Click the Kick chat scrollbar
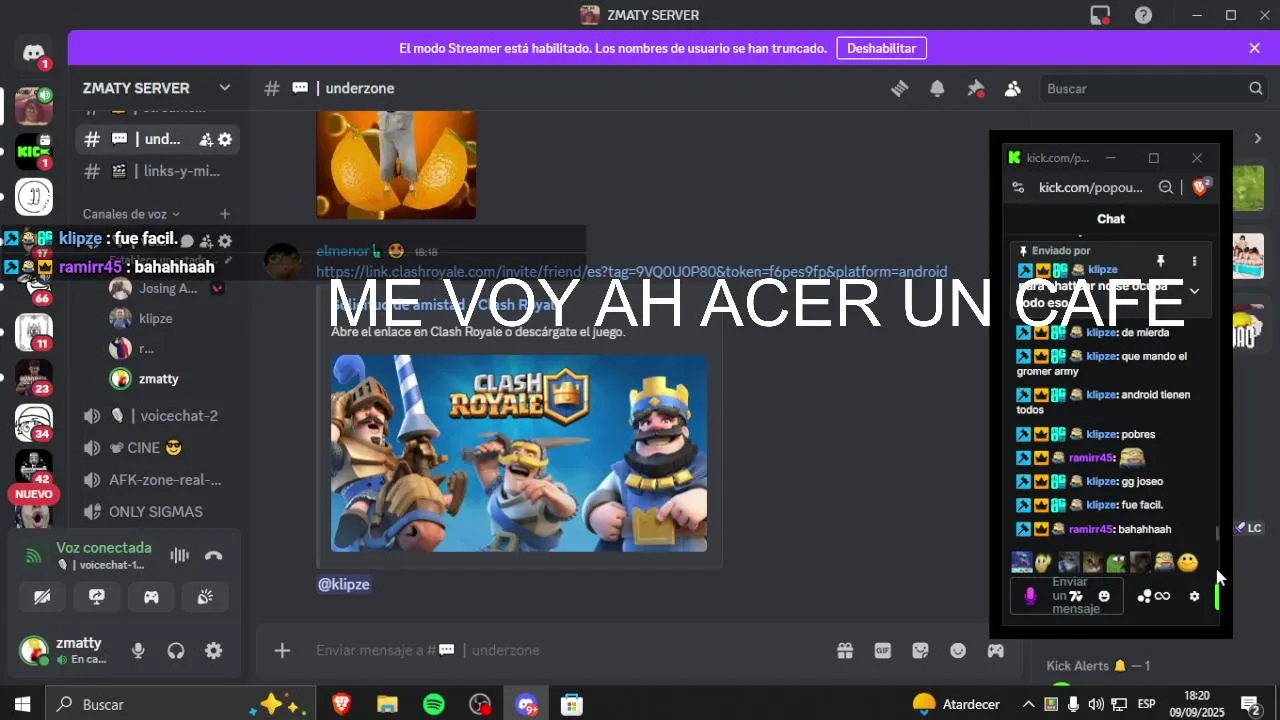 click(x=1216, y=534)
